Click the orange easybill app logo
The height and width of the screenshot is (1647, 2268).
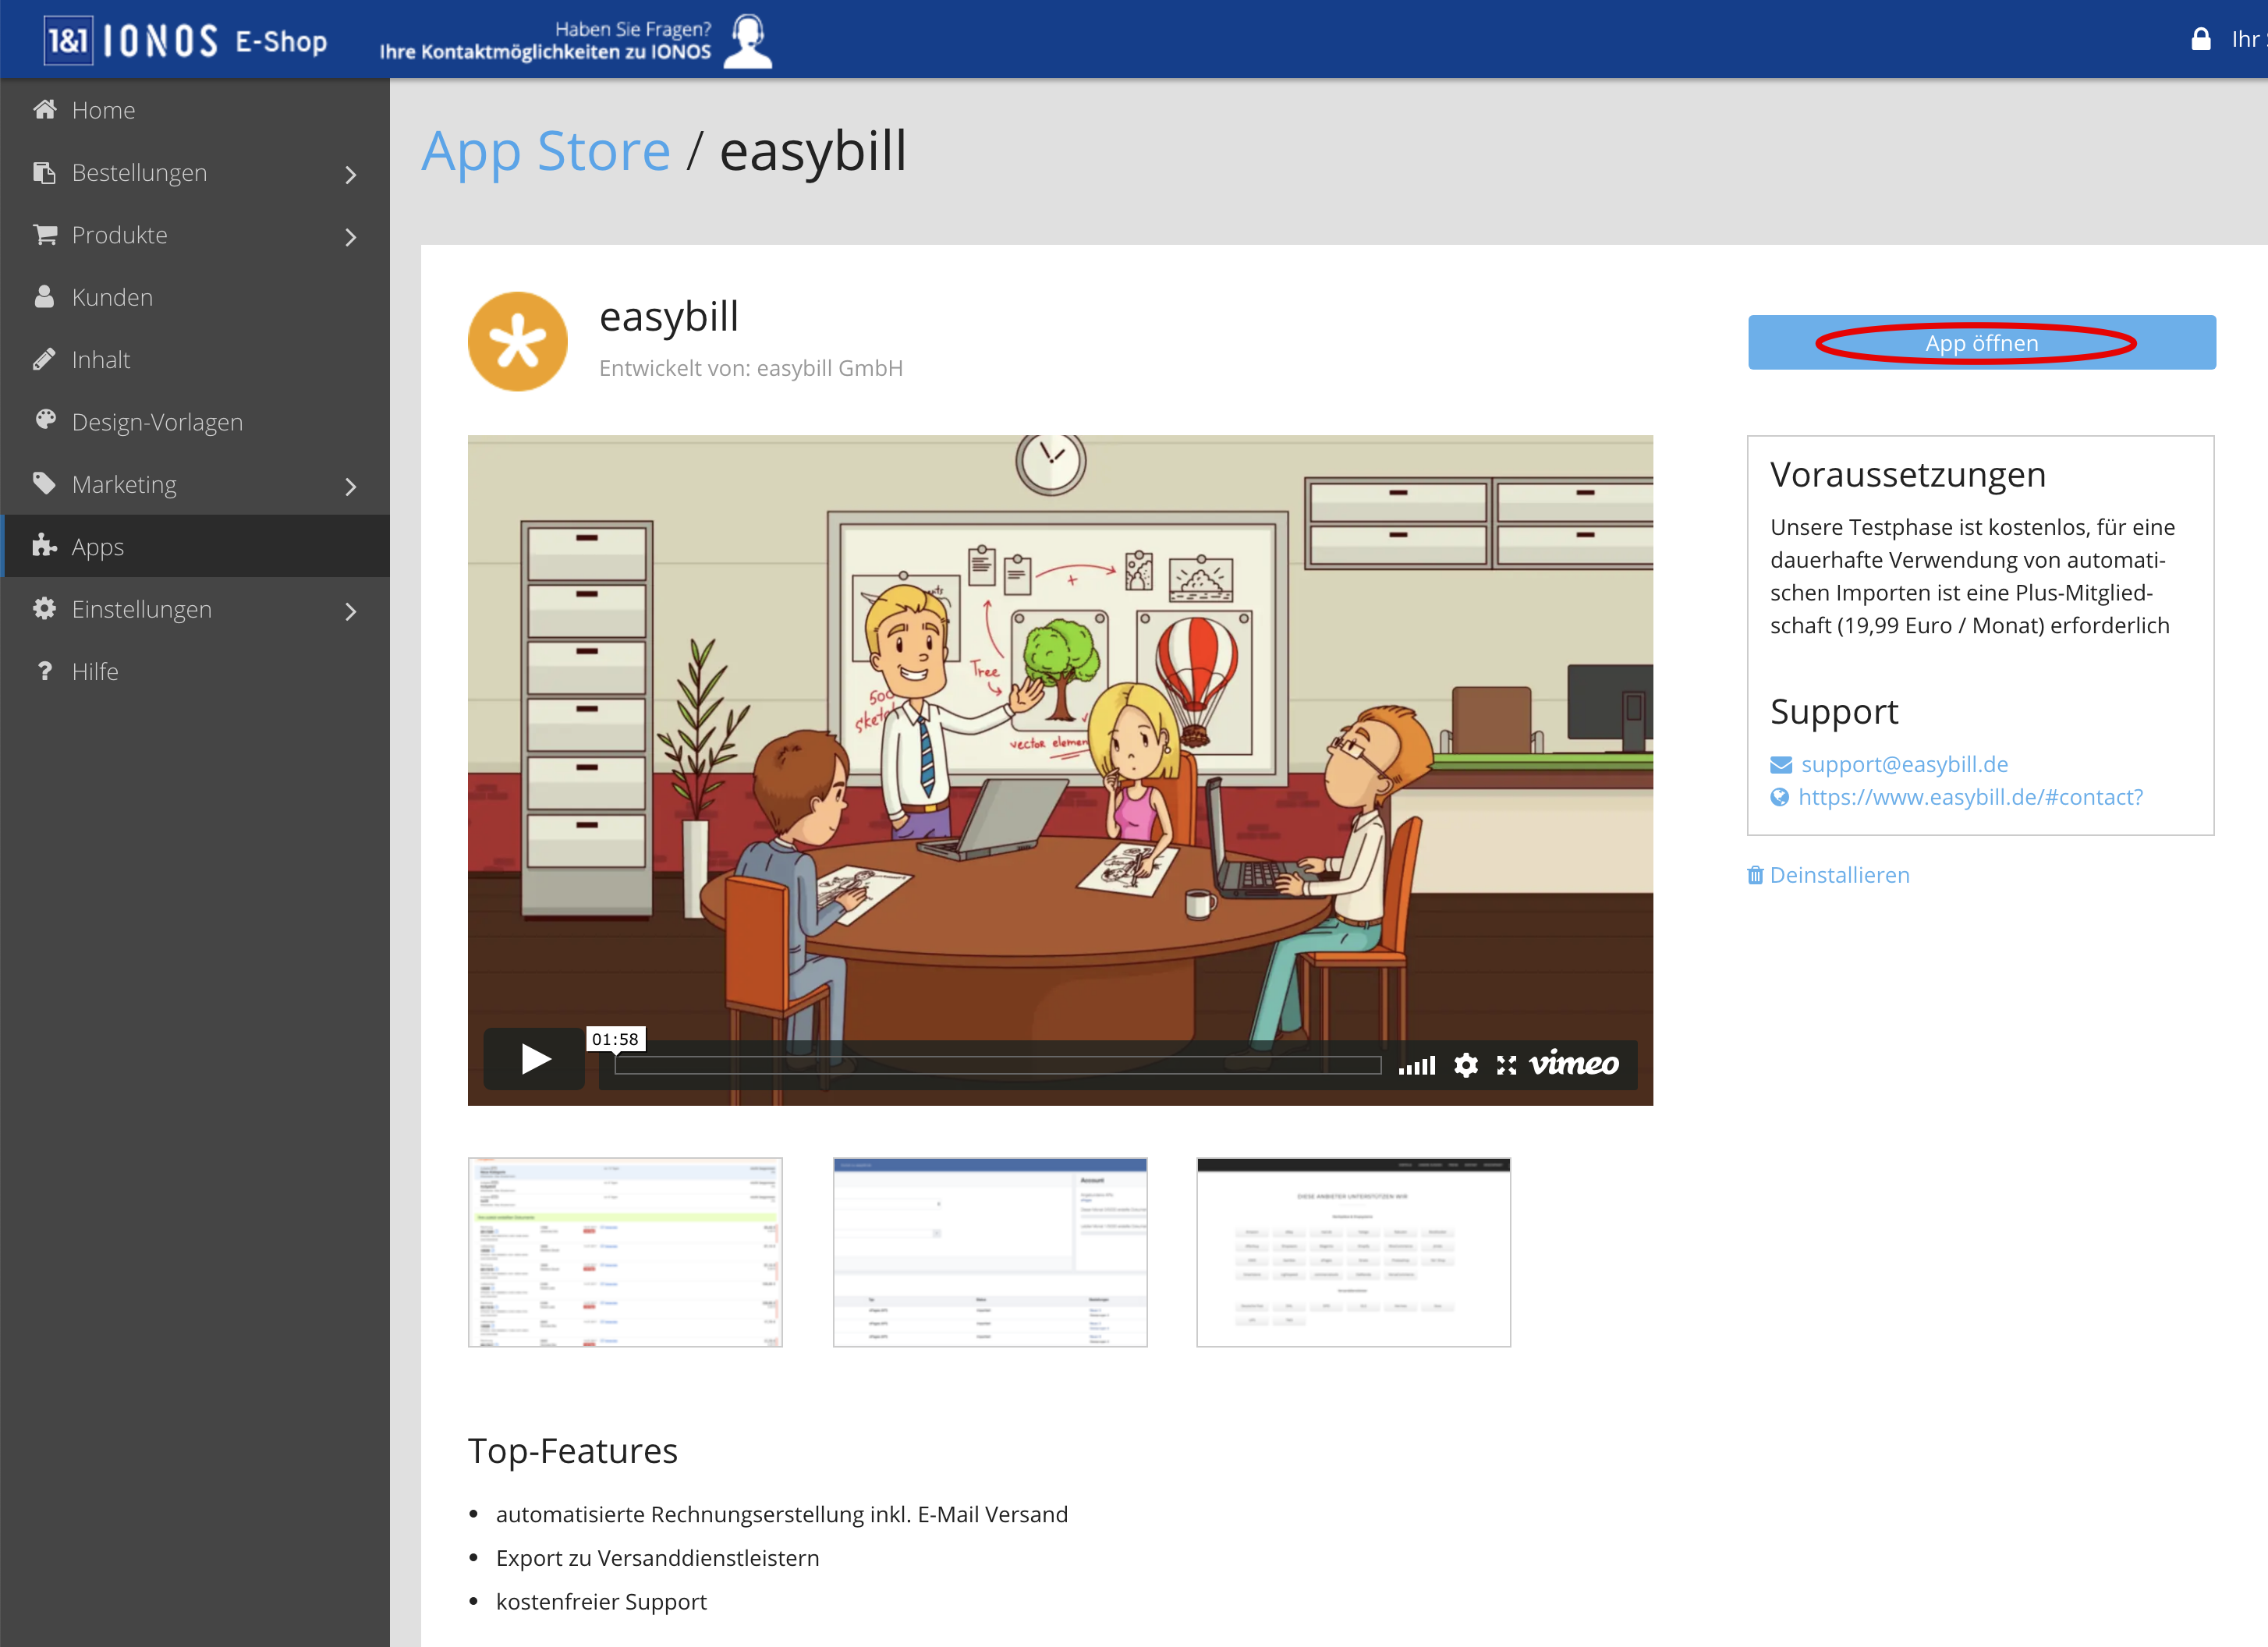(518, 341)
